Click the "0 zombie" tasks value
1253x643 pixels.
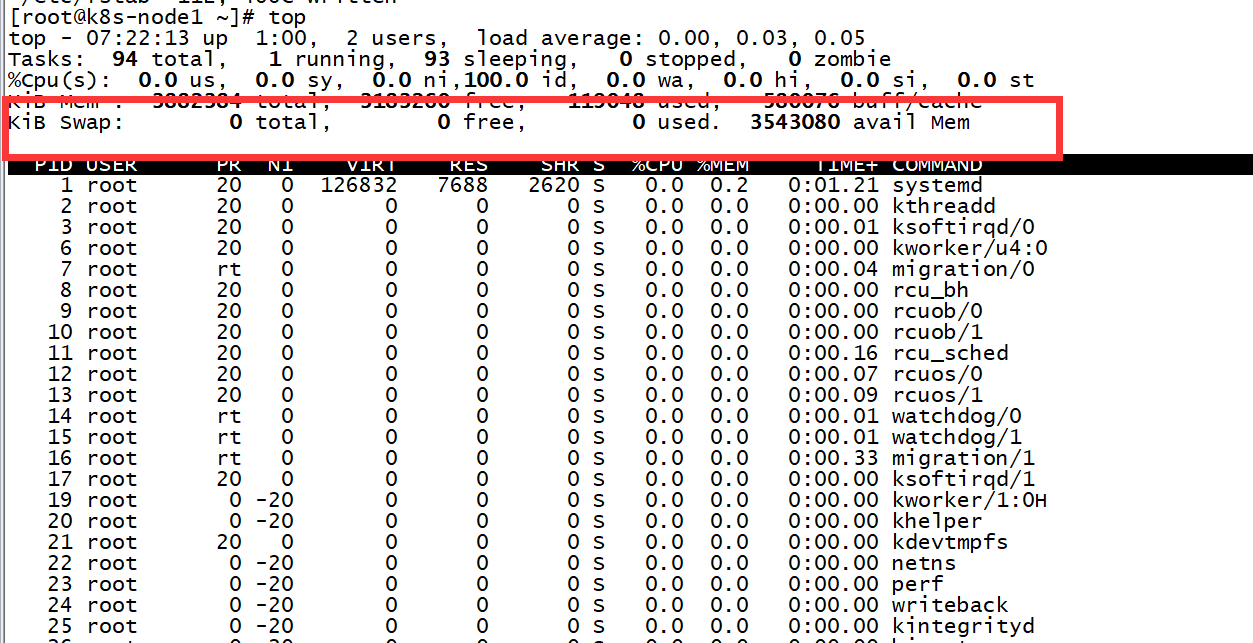pyautogui.click(x=840, y=59)
